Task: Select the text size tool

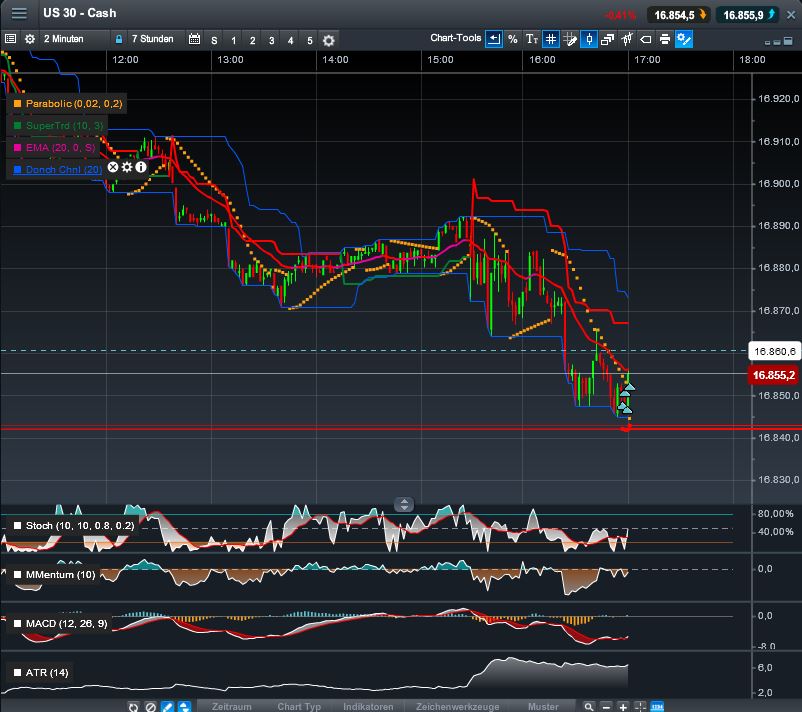Action: [x=531, y=39]
